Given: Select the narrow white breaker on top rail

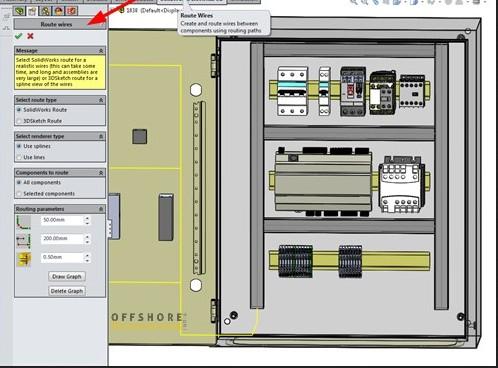Looking at the screenshot, I should pos(325,91).
